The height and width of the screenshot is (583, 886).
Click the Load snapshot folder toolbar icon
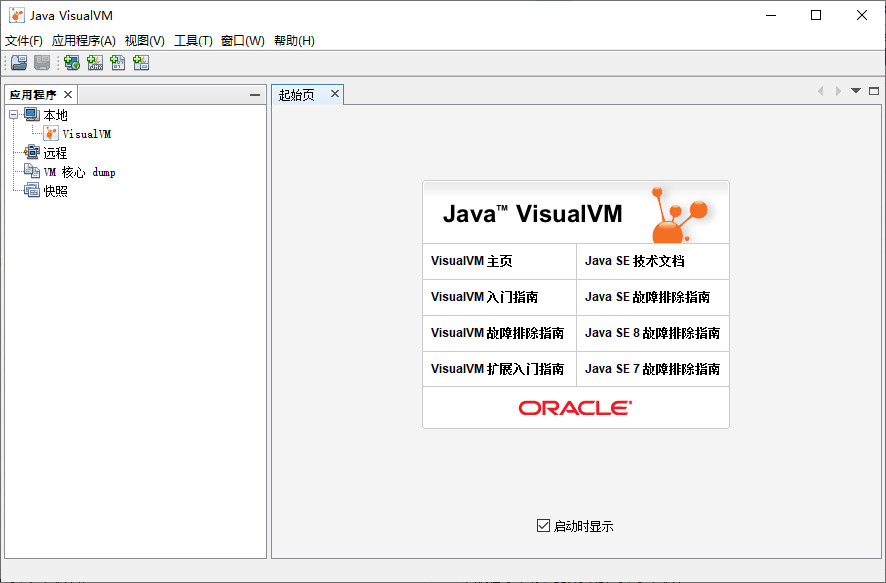(19, 63)
